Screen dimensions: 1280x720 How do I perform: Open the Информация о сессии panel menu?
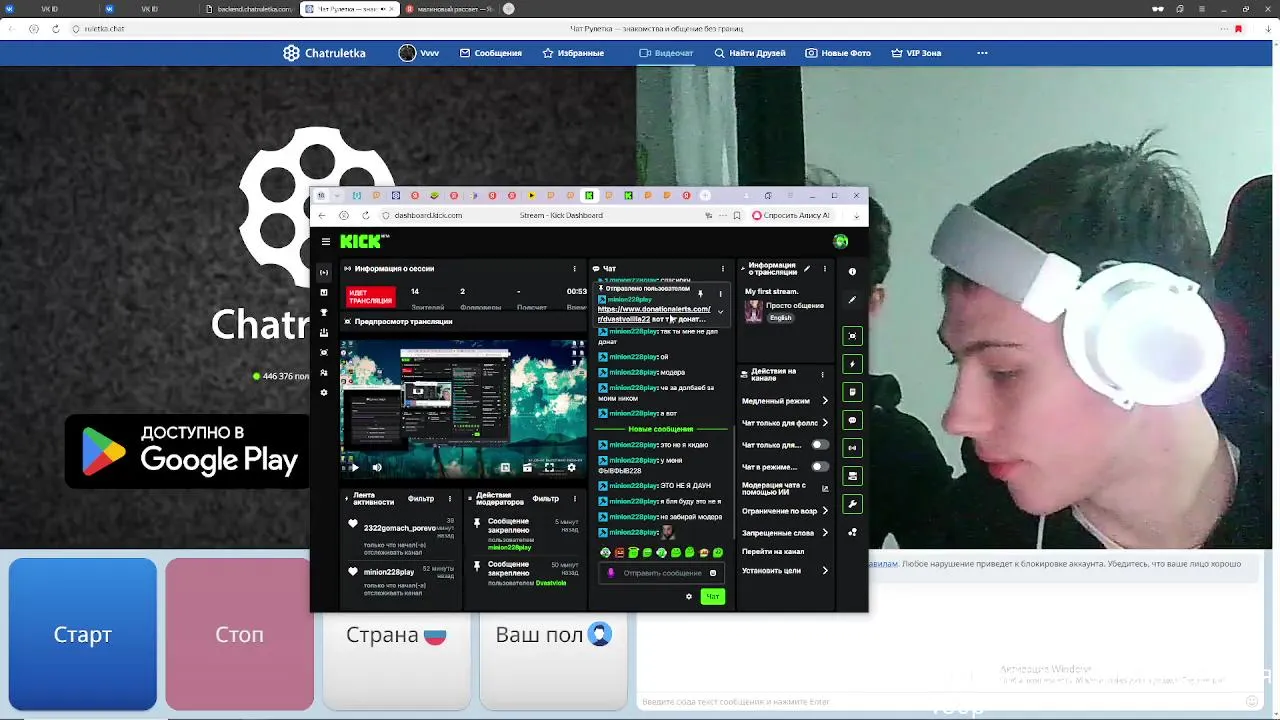(x=574, y=268)
